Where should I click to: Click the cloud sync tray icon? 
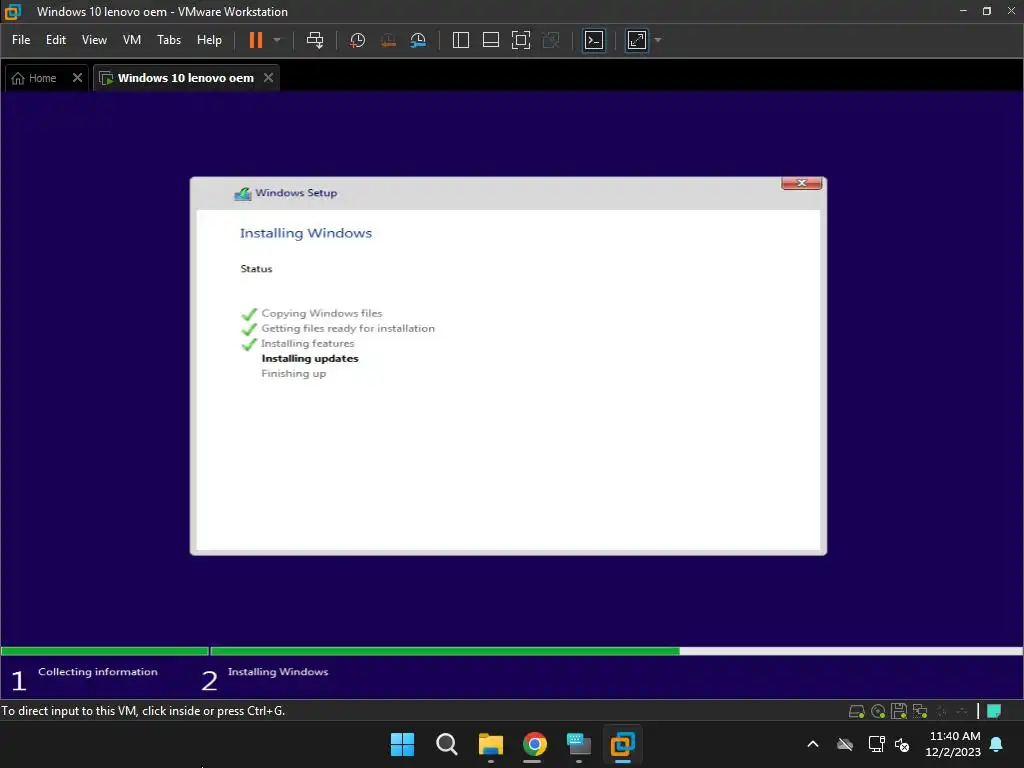(x=845, y=744)
